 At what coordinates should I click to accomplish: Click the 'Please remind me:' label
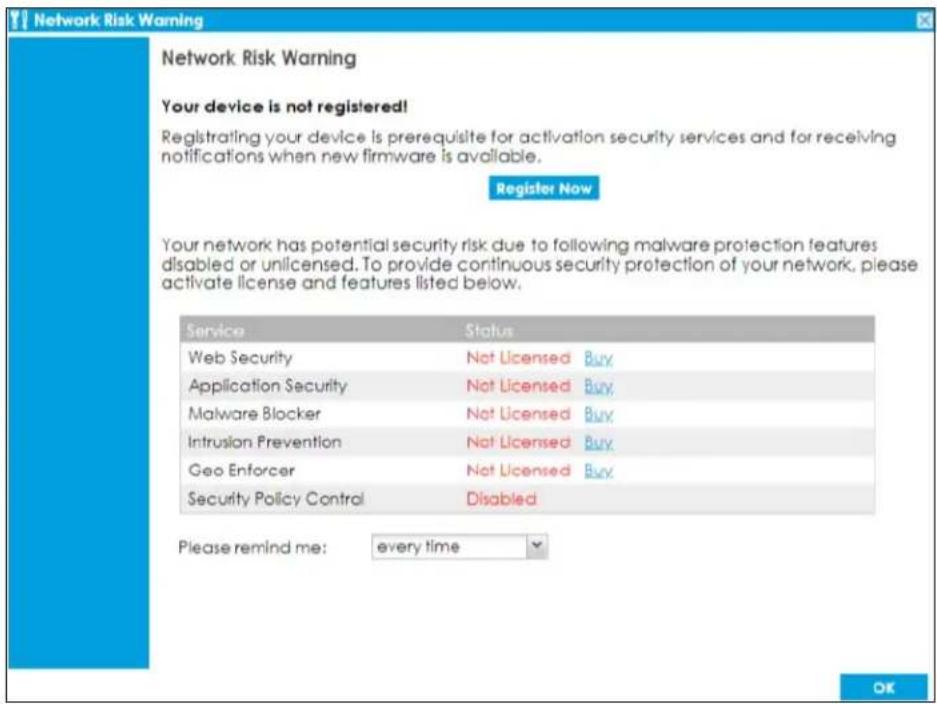(252, 547)
